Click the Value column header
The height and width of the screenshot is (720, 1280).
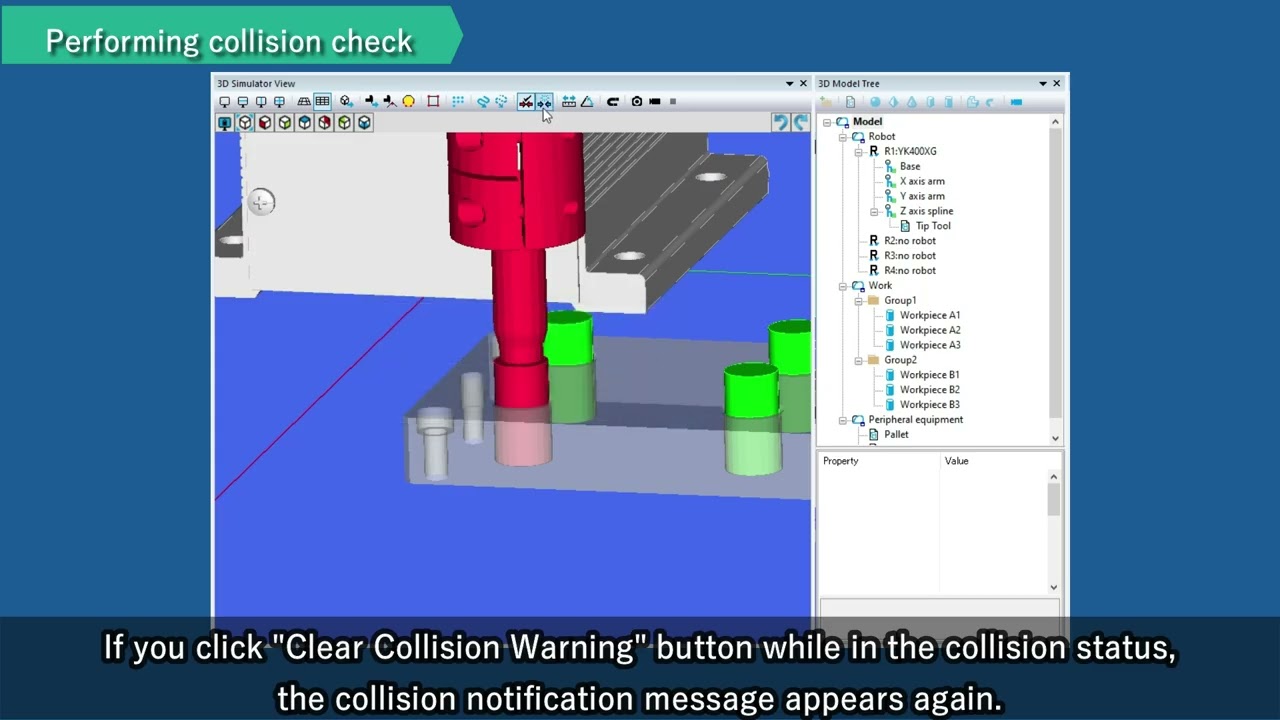click(x=993, y=461)
